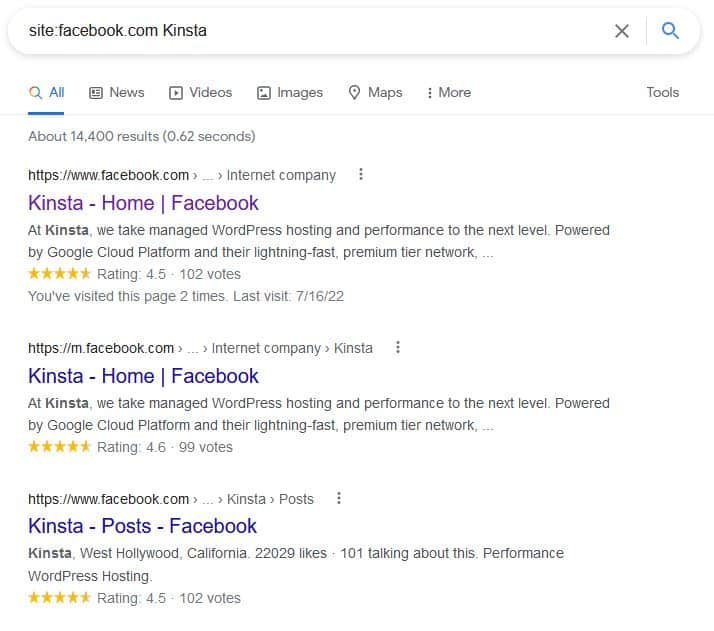Open the News results tab
Image resolution: width=714 pixels, height=631 pixels.
coord(116,92)
